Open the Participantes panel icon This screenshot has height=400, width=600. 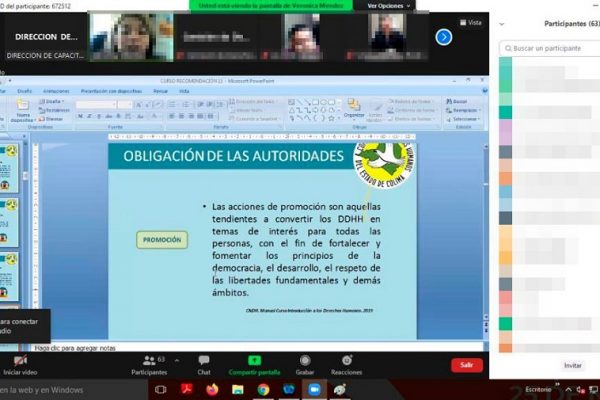pos(149,360)
